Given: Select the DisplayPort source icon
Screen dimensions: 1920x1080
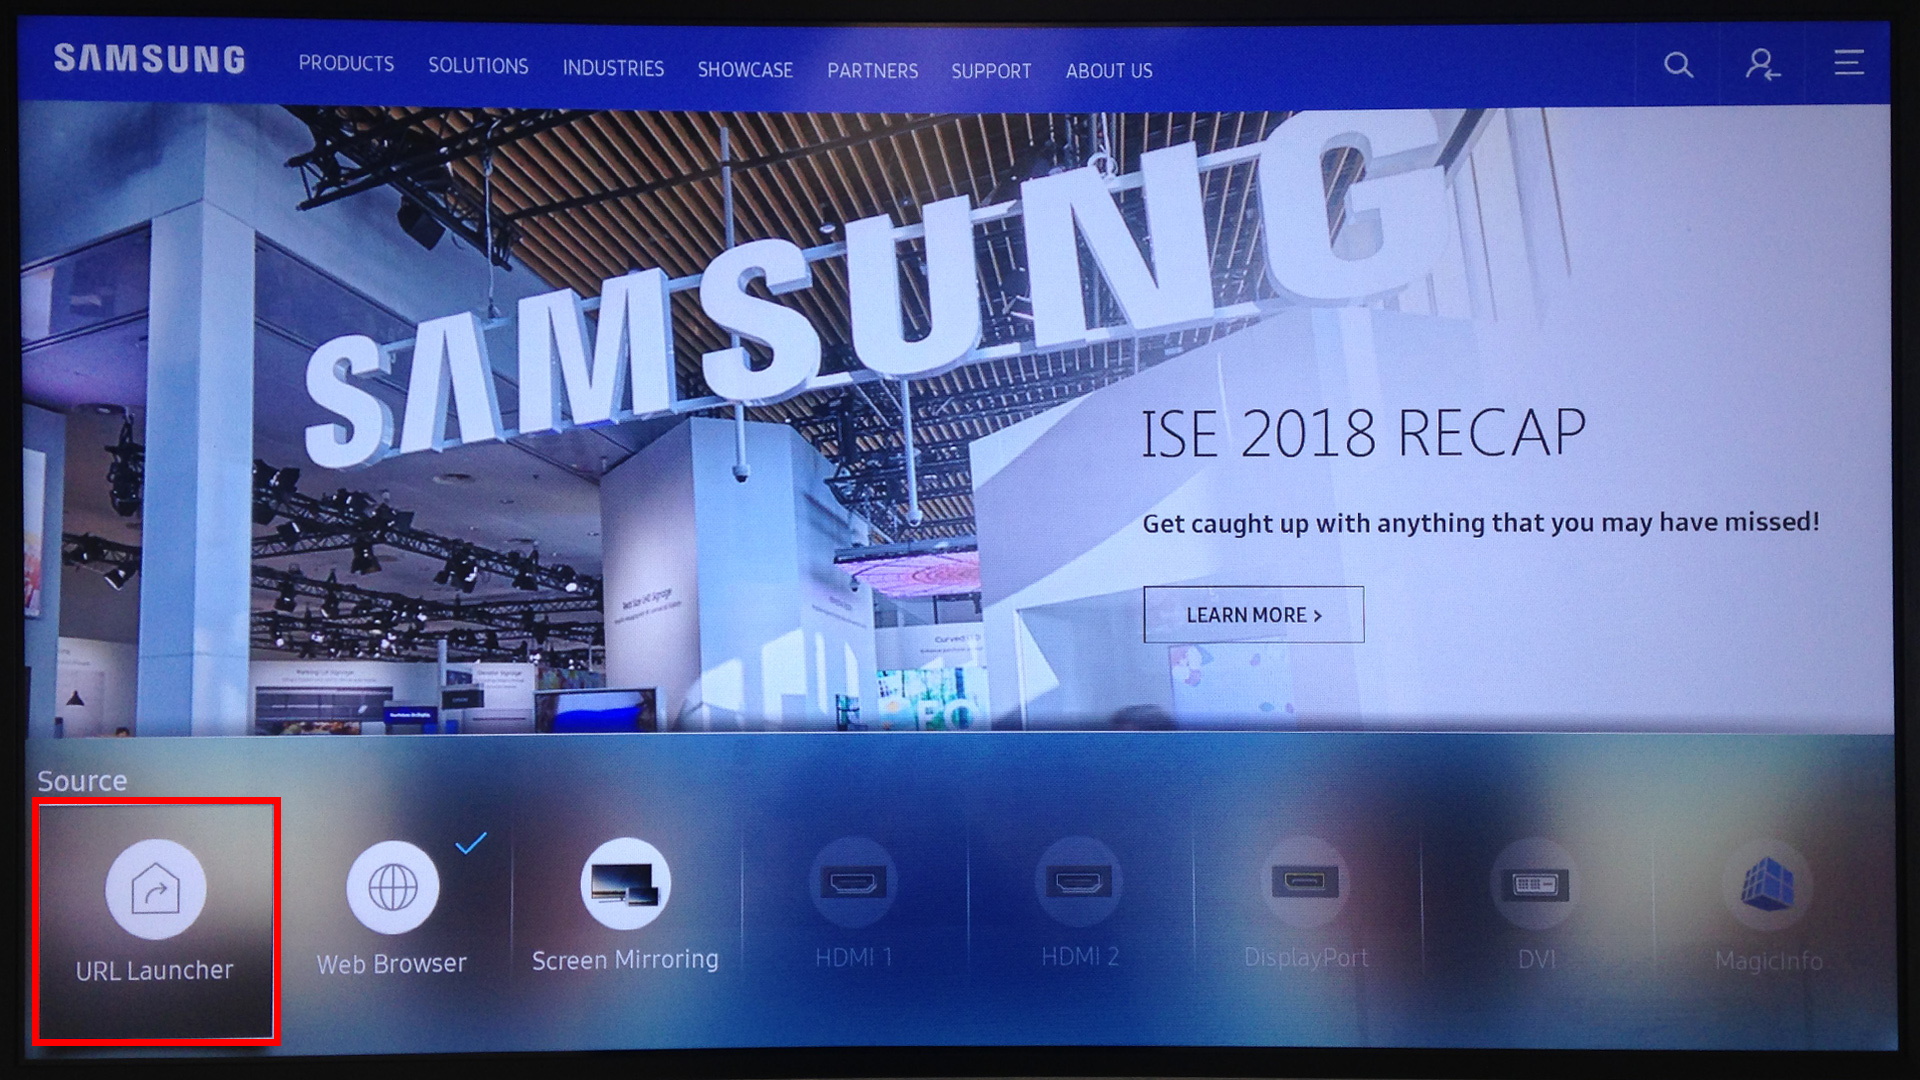Looking at the screenshot, I should 1305,882.
